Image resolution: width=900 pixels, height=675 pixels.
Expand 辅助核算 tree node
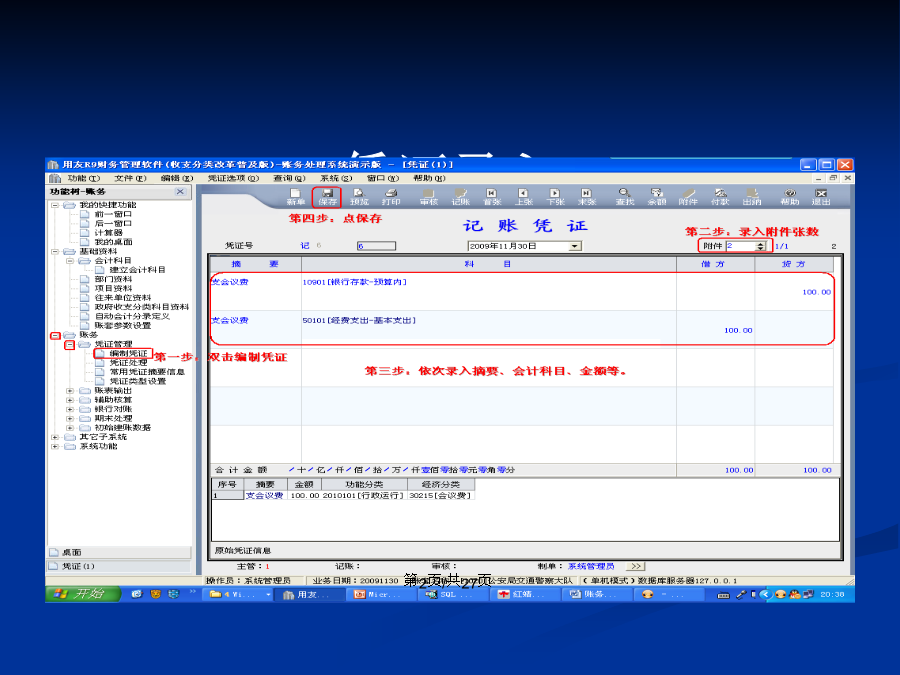(70, 400)
